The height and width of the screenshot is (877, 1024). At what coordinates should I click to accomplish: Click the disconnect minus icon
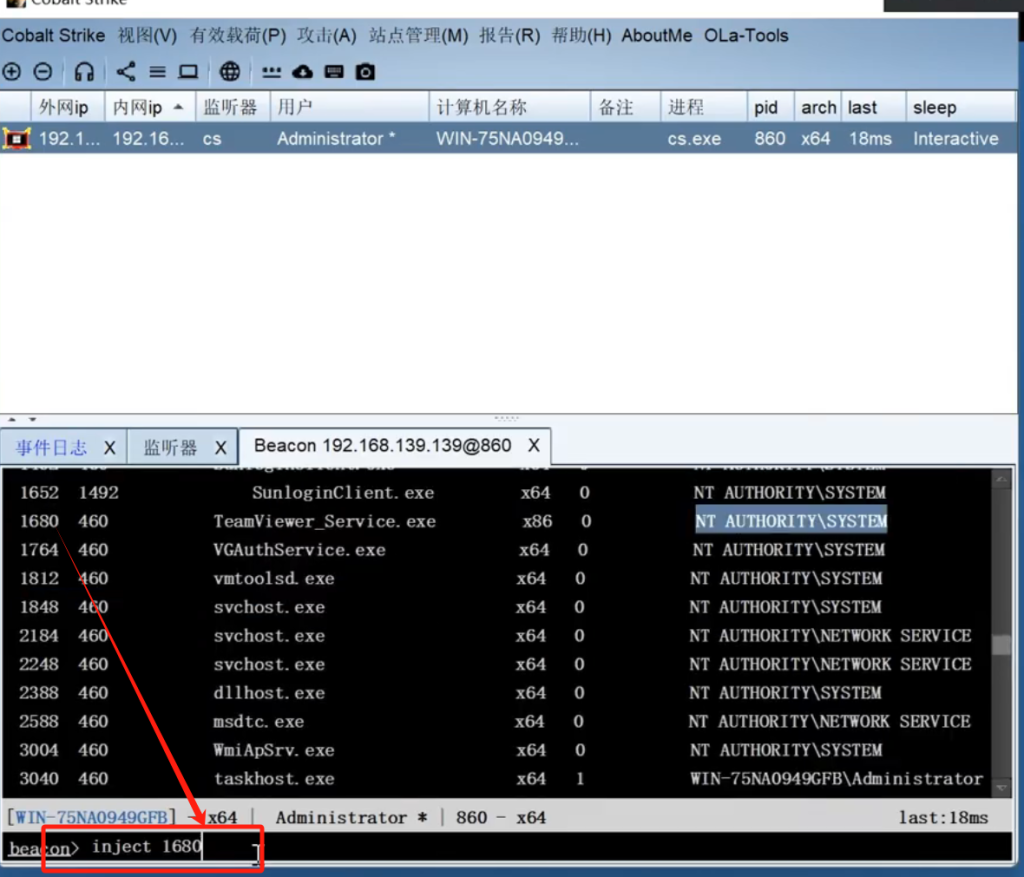click(x=43, y=71)
